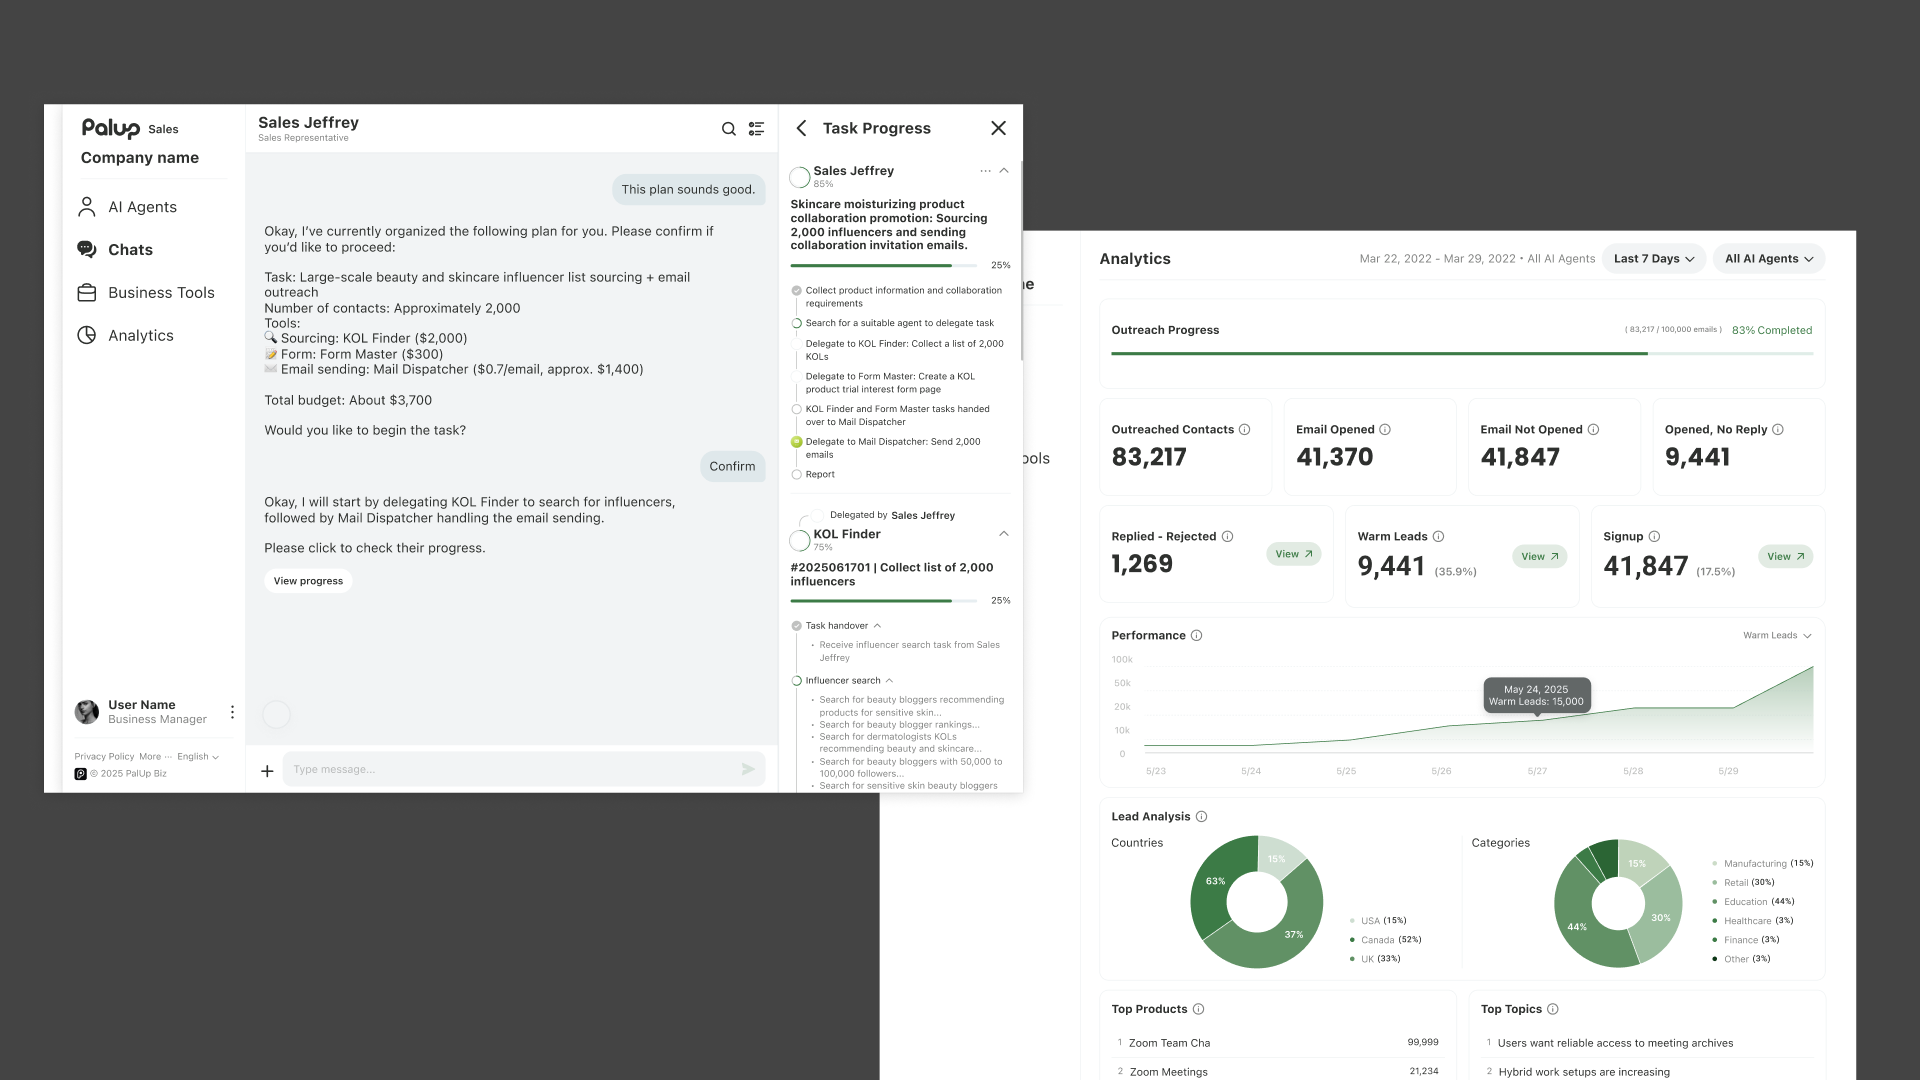Viewport: 1920px width, 1080px height.
Task: Open the English language dropdown
Action: click(x=198, y=757)
